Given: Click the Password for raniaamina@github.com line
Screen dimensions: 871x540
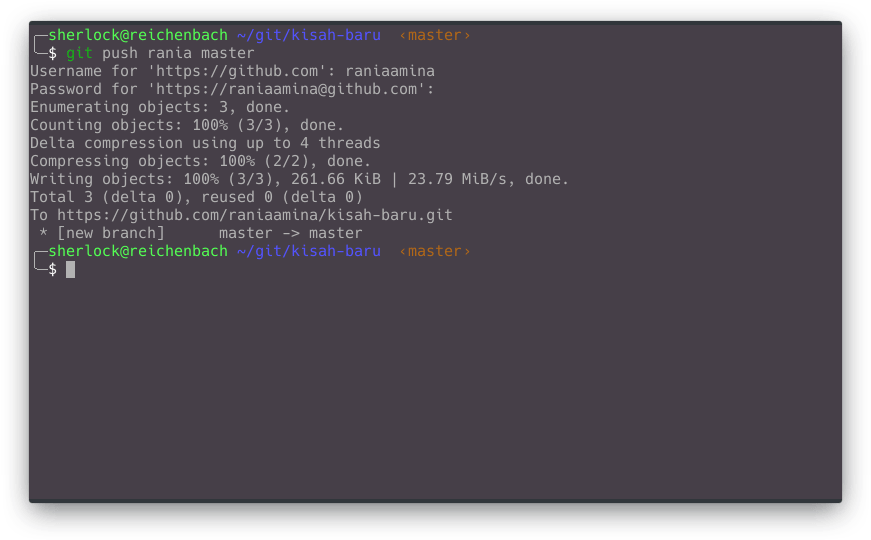Looking at the screenshot, I should [x=232, y=89].
